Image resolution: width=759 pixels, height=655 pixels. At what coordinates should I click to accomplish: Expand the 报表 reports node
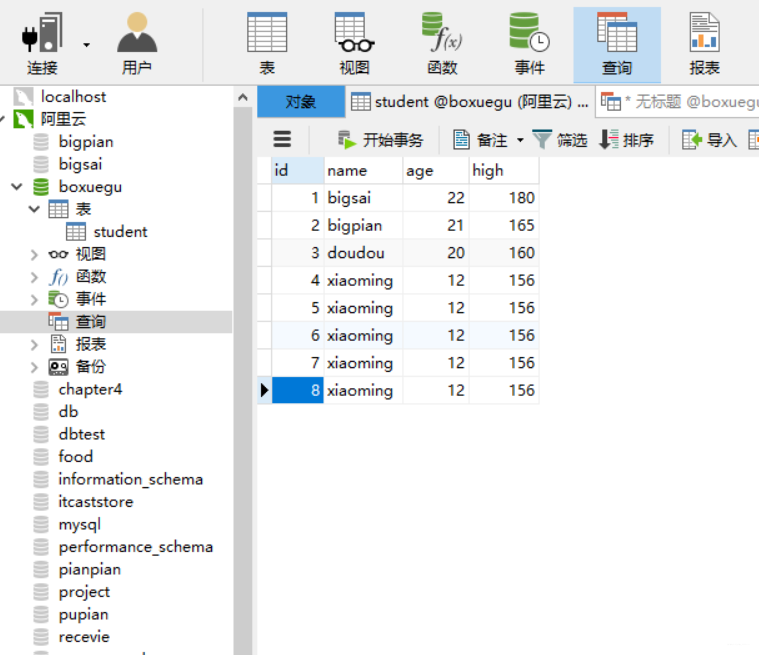coord(34,344)
